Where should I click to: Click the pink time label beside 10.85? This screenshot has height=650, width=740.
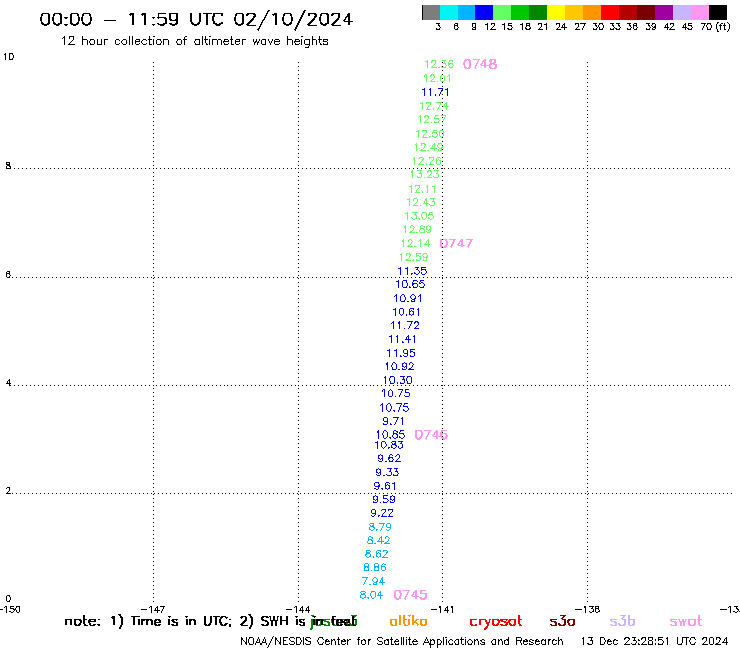(431, 435)
